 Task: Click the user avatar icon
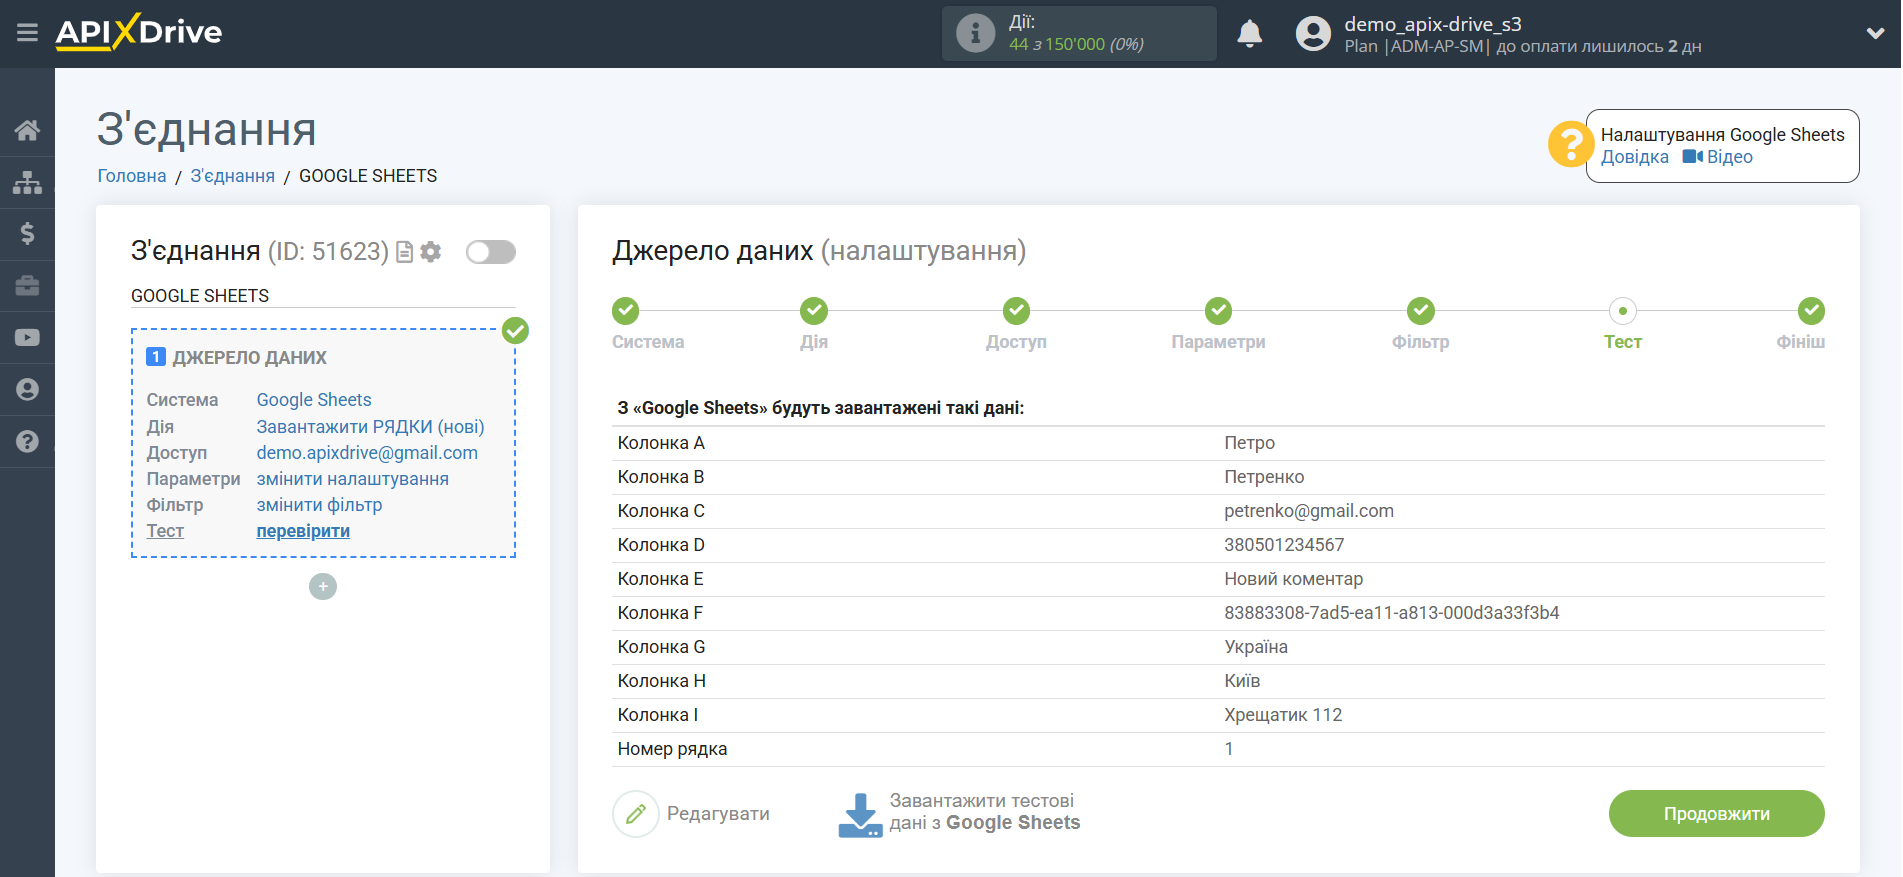point(1313,34)
